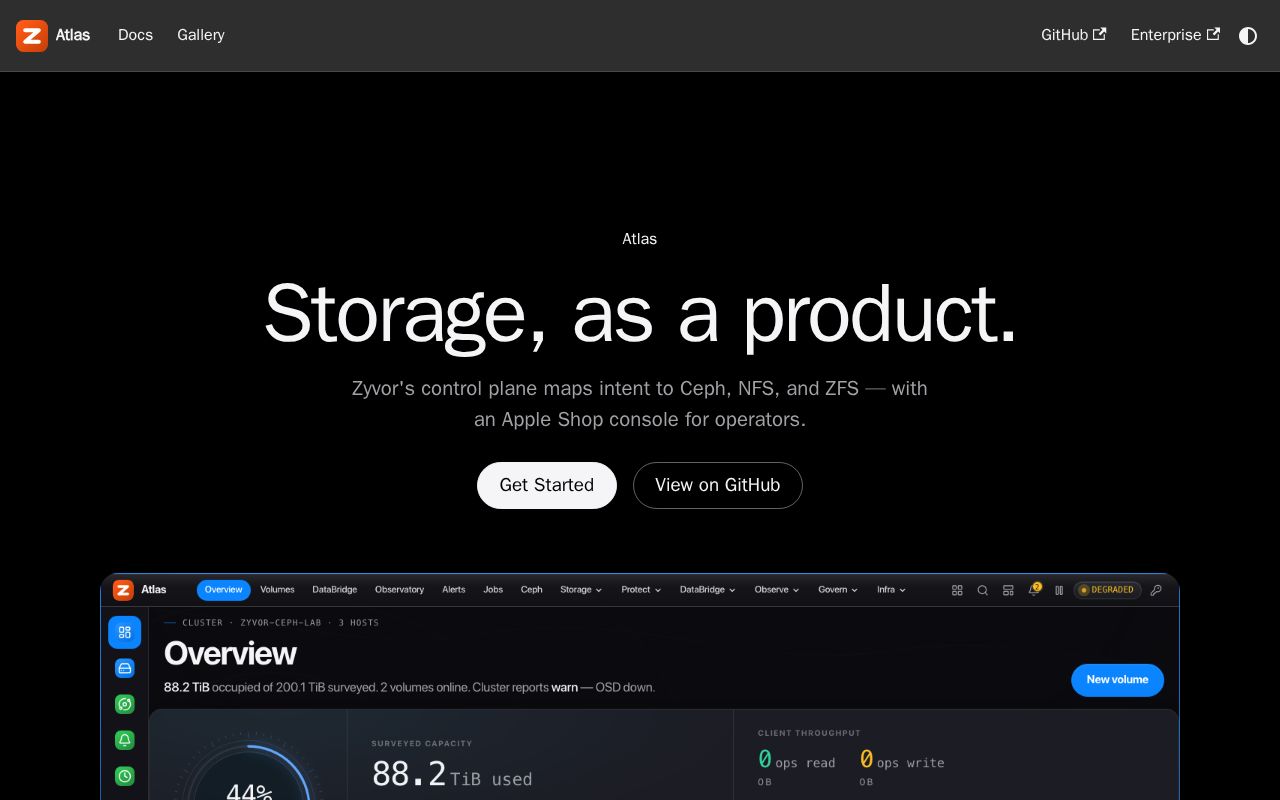Select the blue storage drive sidebar icon
The height and width of the screenshot is (800, 1280).
(x=125, y=668)
